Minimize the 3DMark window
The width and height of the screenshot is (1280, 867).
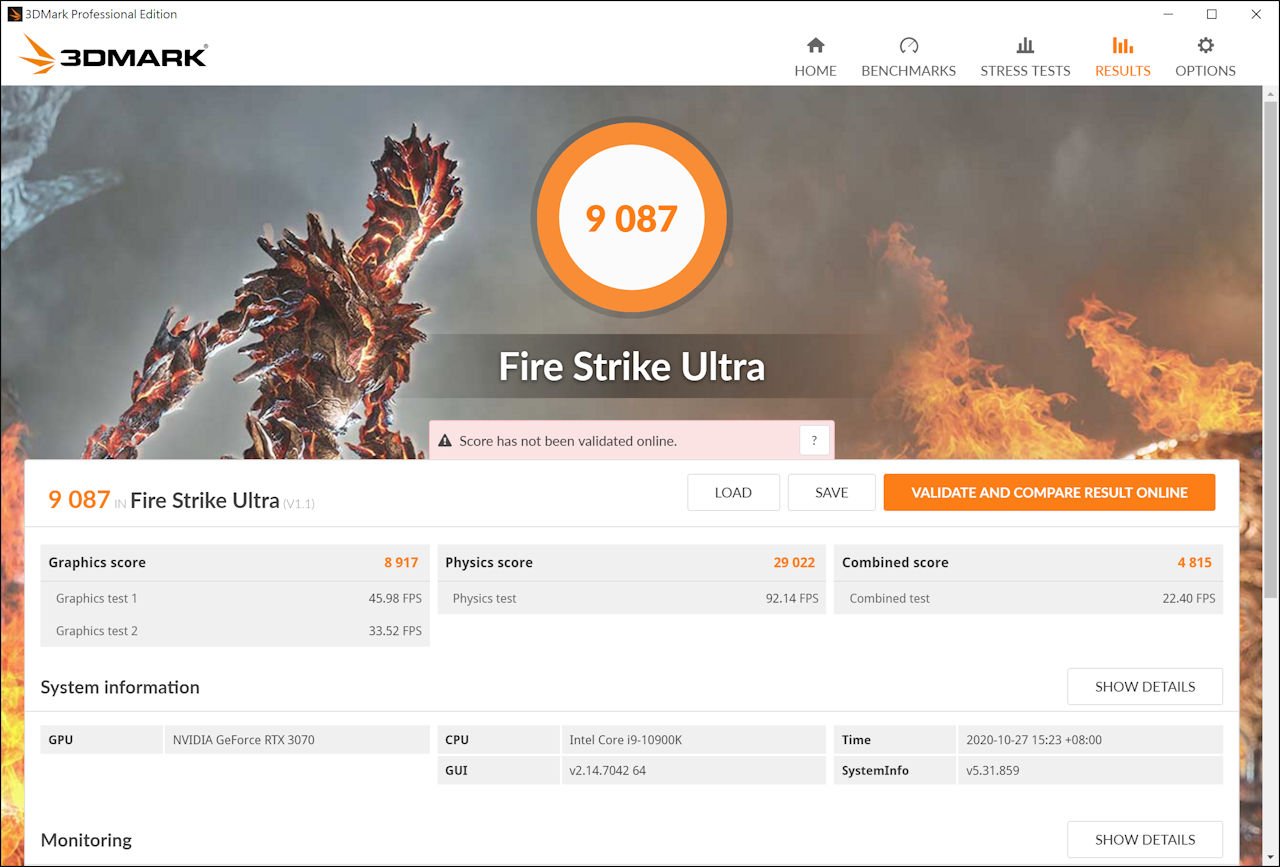pos(1168,14)
